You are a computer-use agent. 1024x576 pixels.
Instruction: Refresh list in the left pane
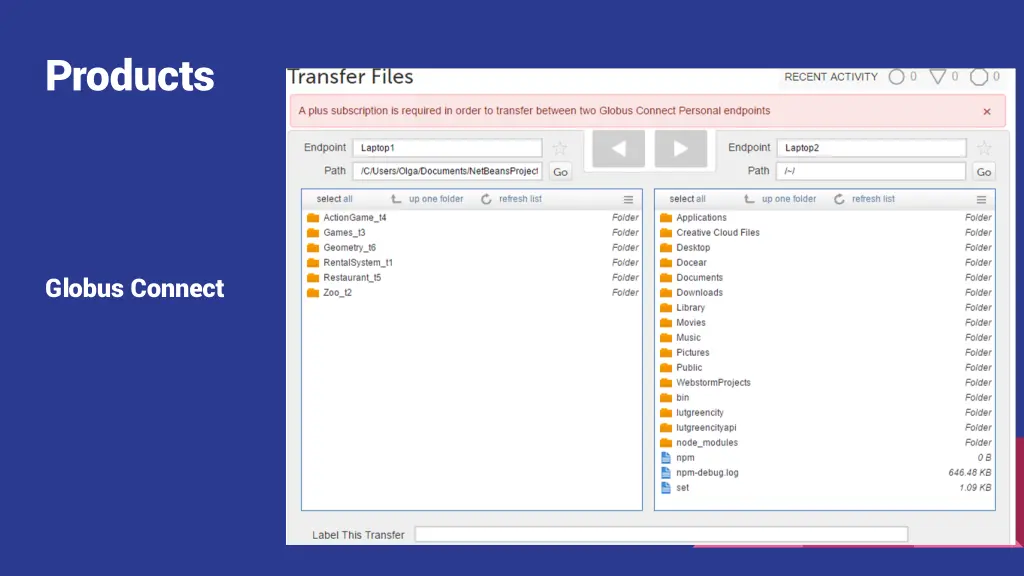point(520,199)
